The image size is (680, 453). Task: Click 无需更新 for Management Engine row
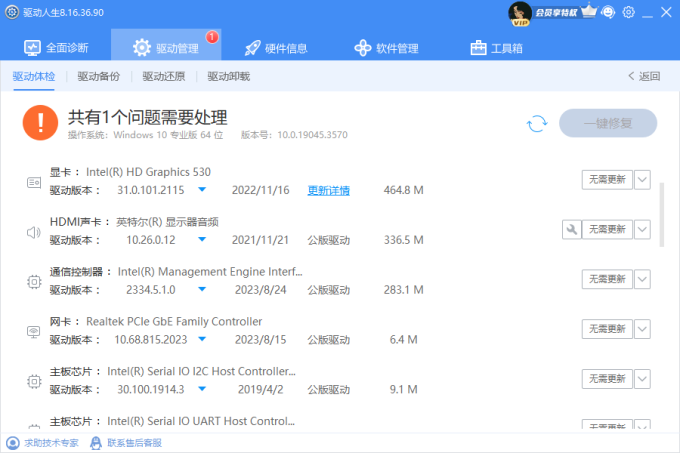607,279
